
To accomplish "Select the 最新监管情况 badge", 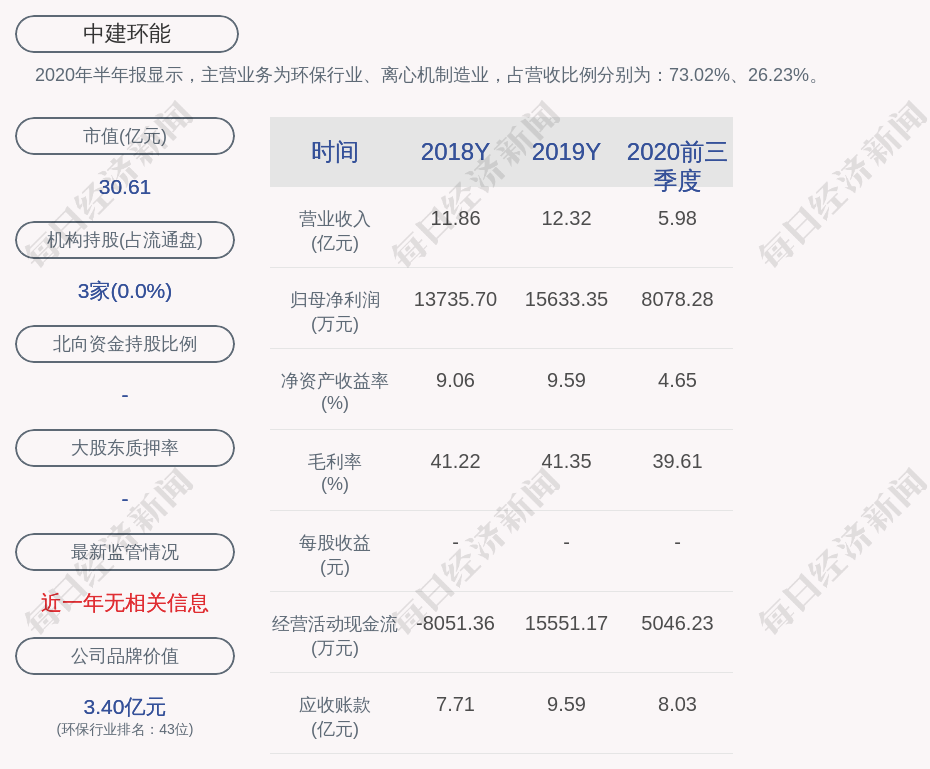I will (x=125, y=552).
